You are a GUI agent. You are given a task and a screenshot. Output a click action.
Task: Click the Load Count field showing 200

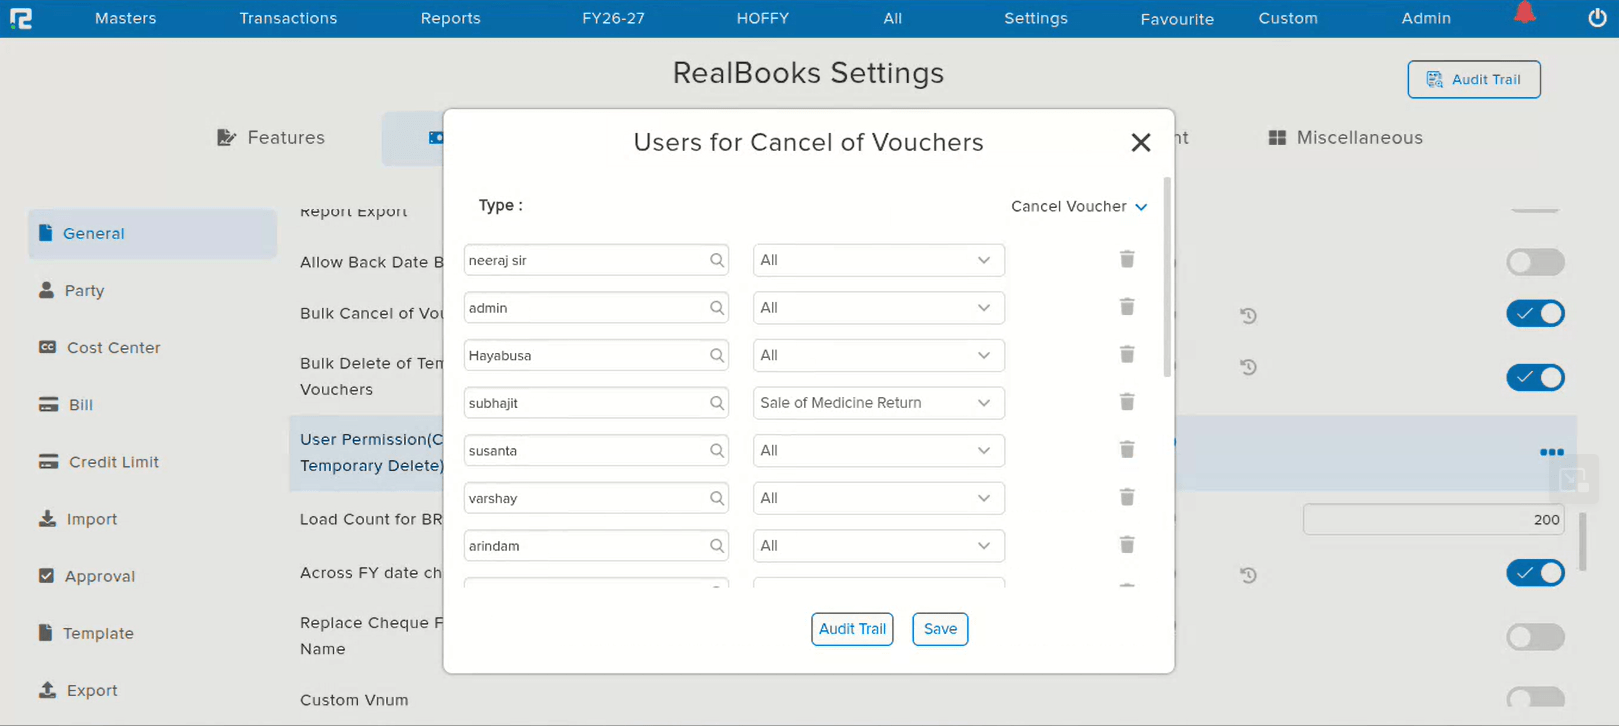1433,520
